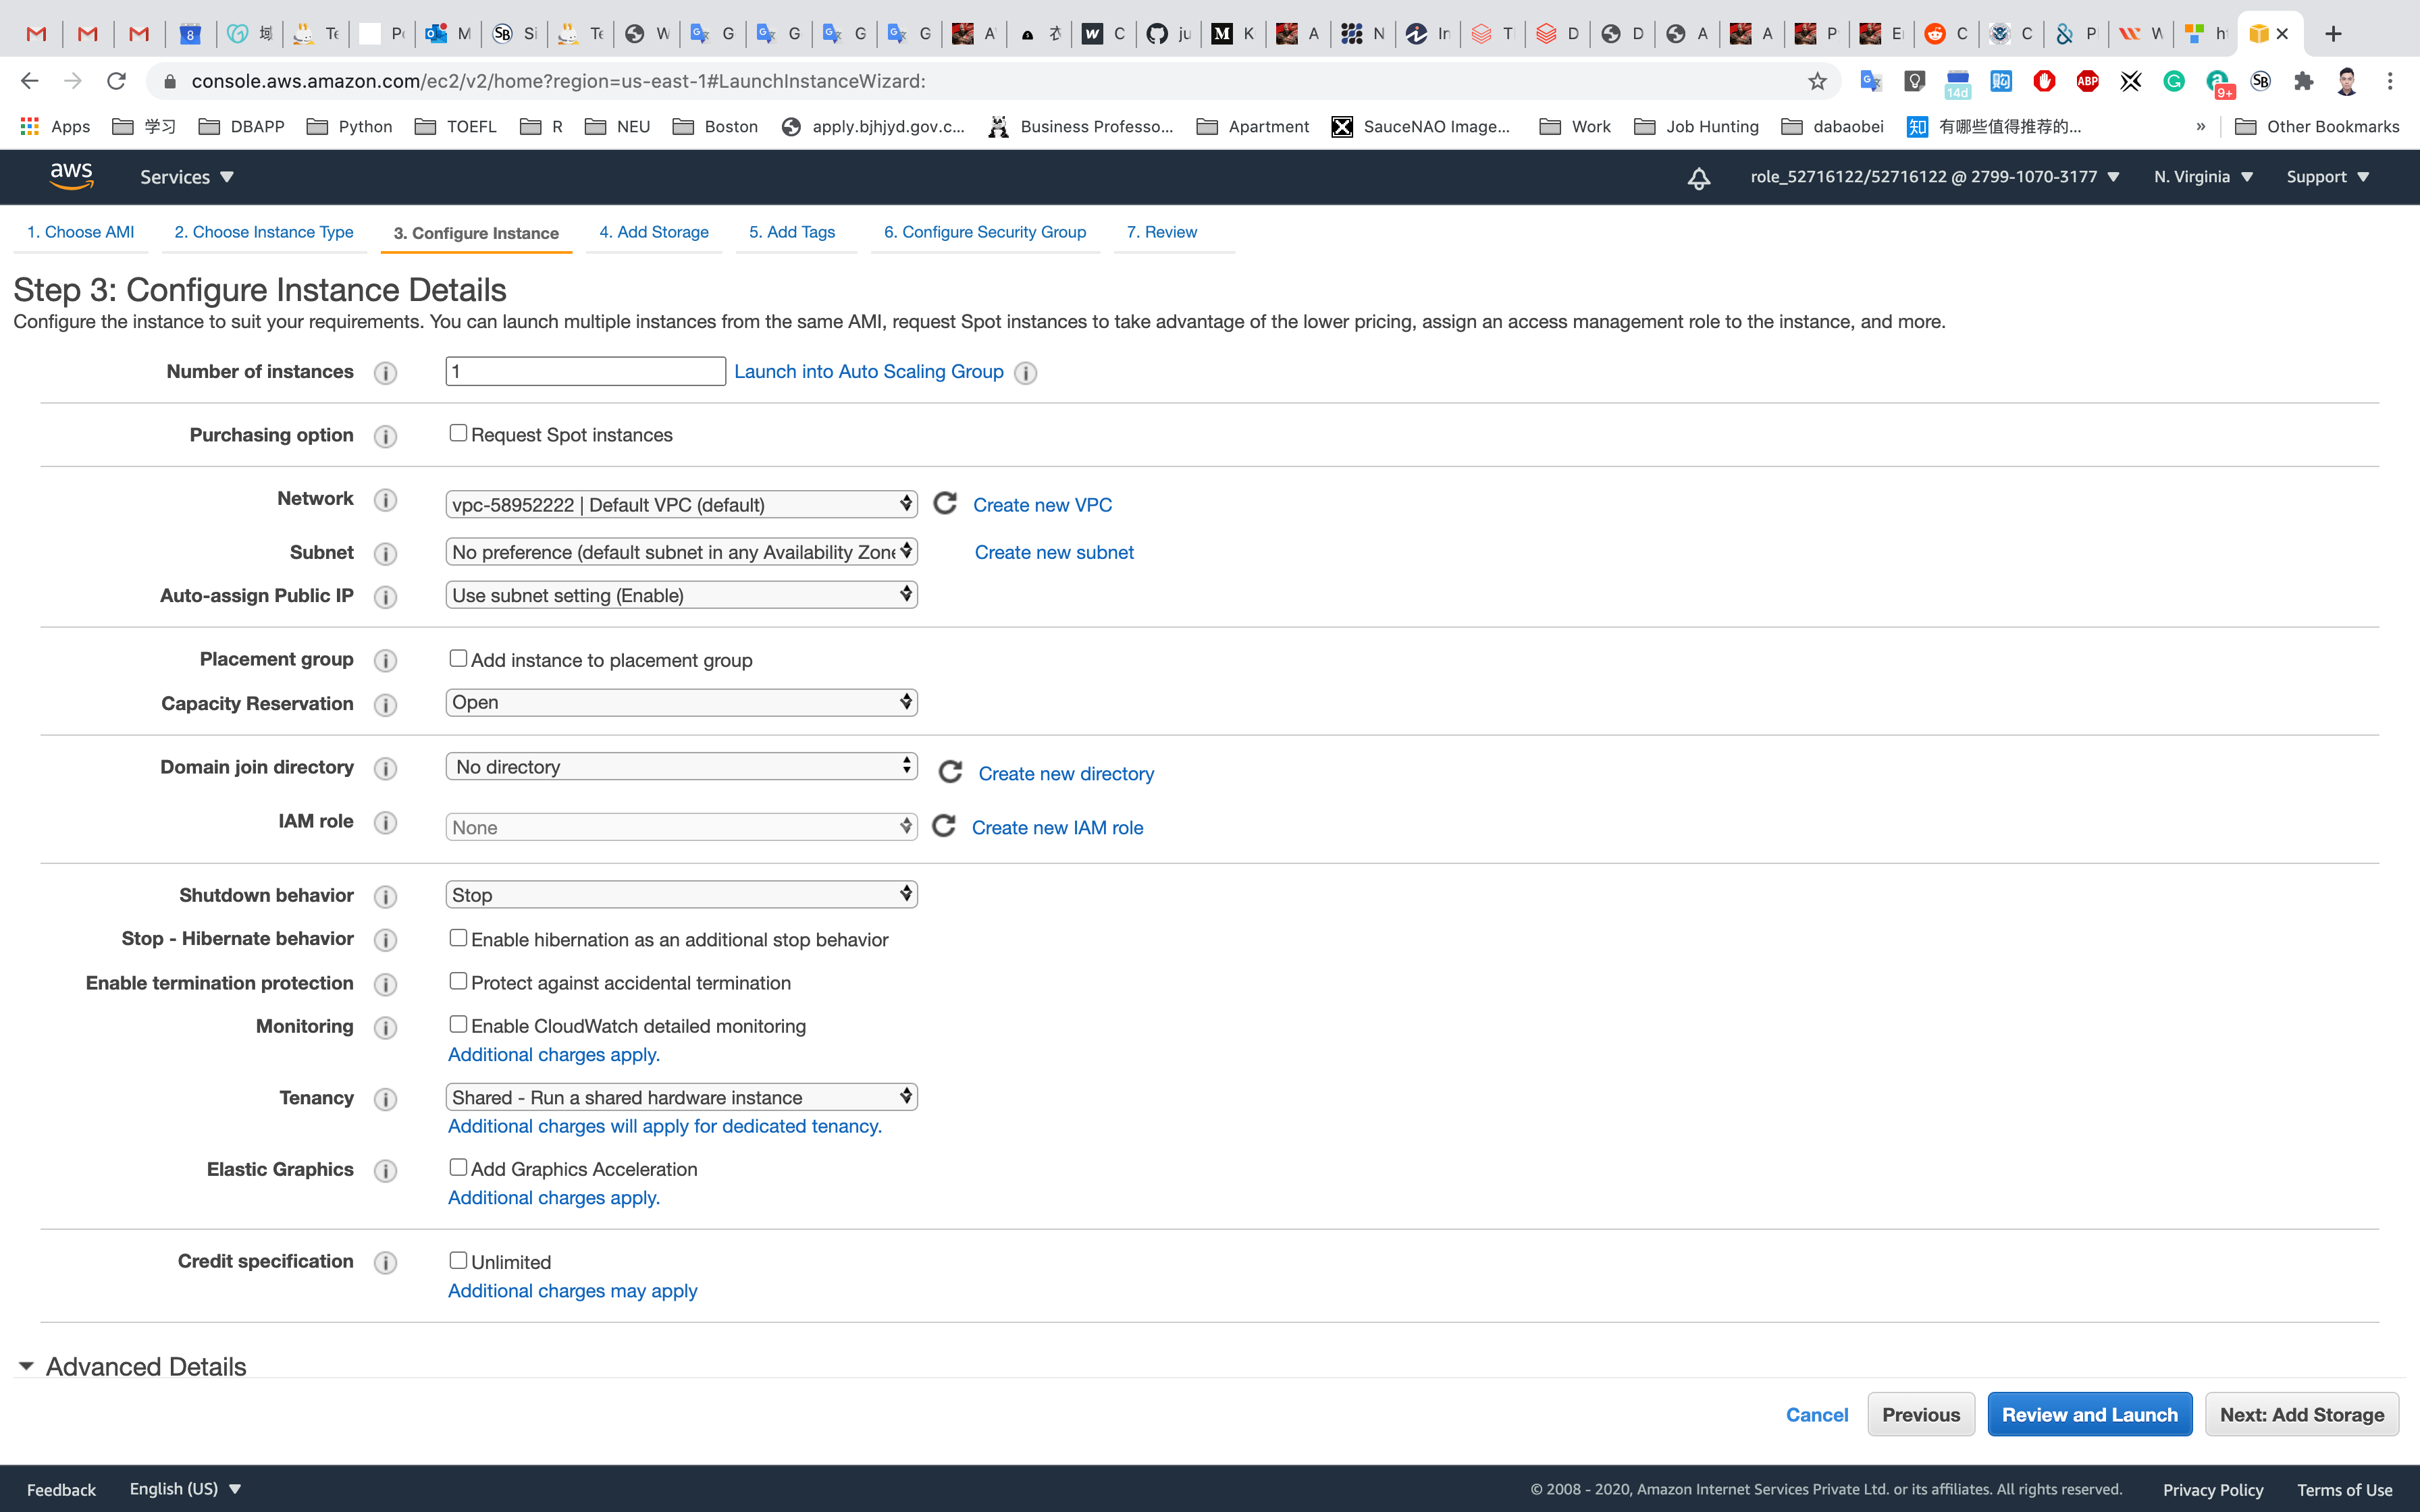Enable CloudWatch detailed monitoring checkbox
Screen dimensions: 2420x1512
coord(458,1024)
